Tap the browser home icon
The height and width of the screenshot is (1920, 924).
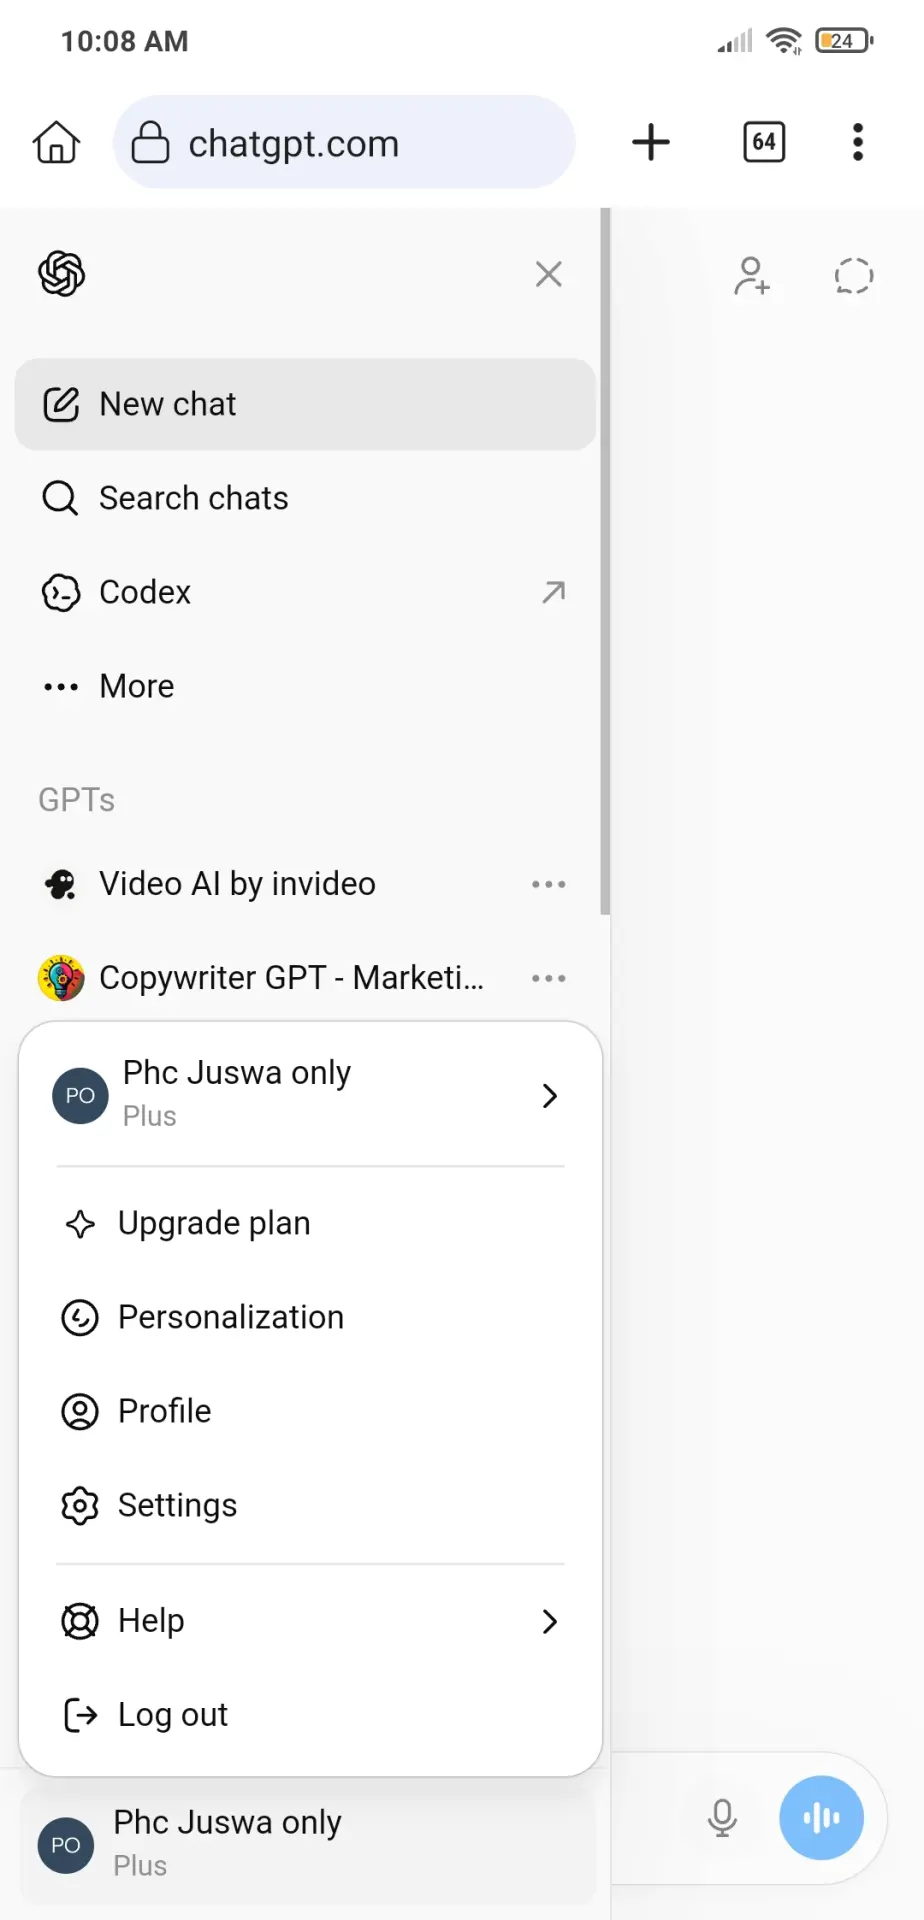click(57, 142)
